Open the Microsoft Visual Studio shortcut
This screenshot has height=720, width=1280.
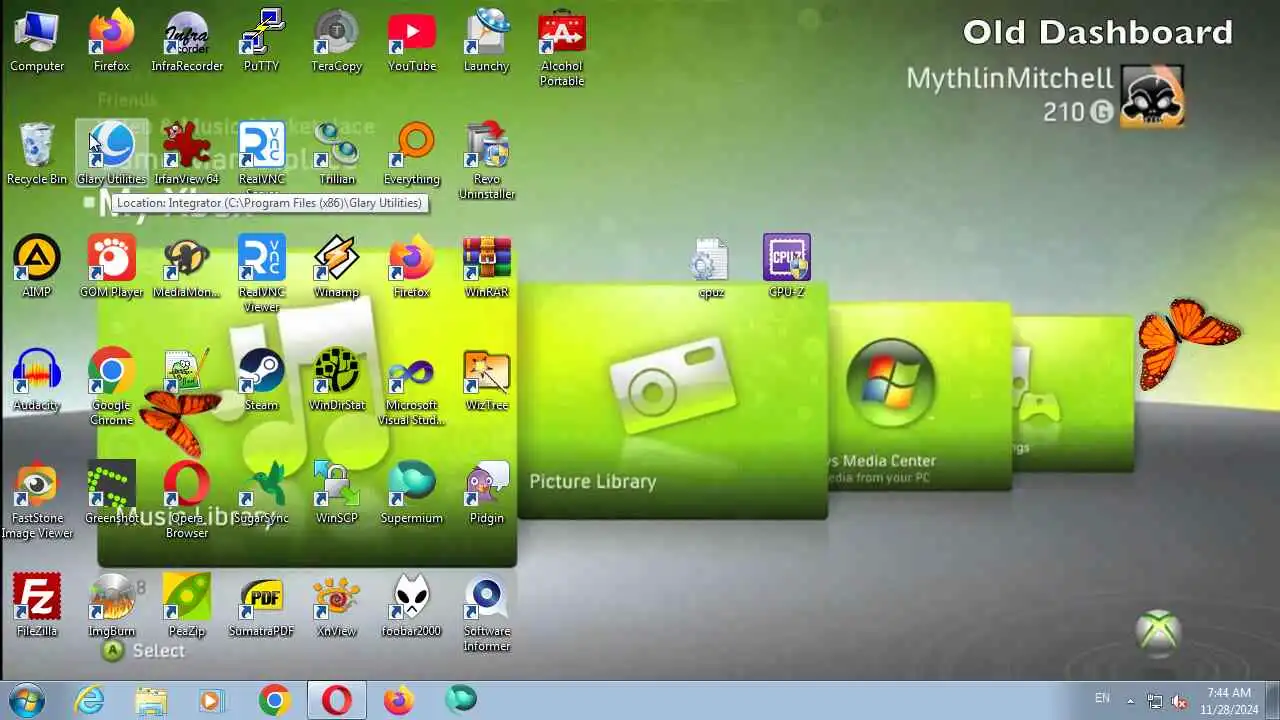click(412, 388)
